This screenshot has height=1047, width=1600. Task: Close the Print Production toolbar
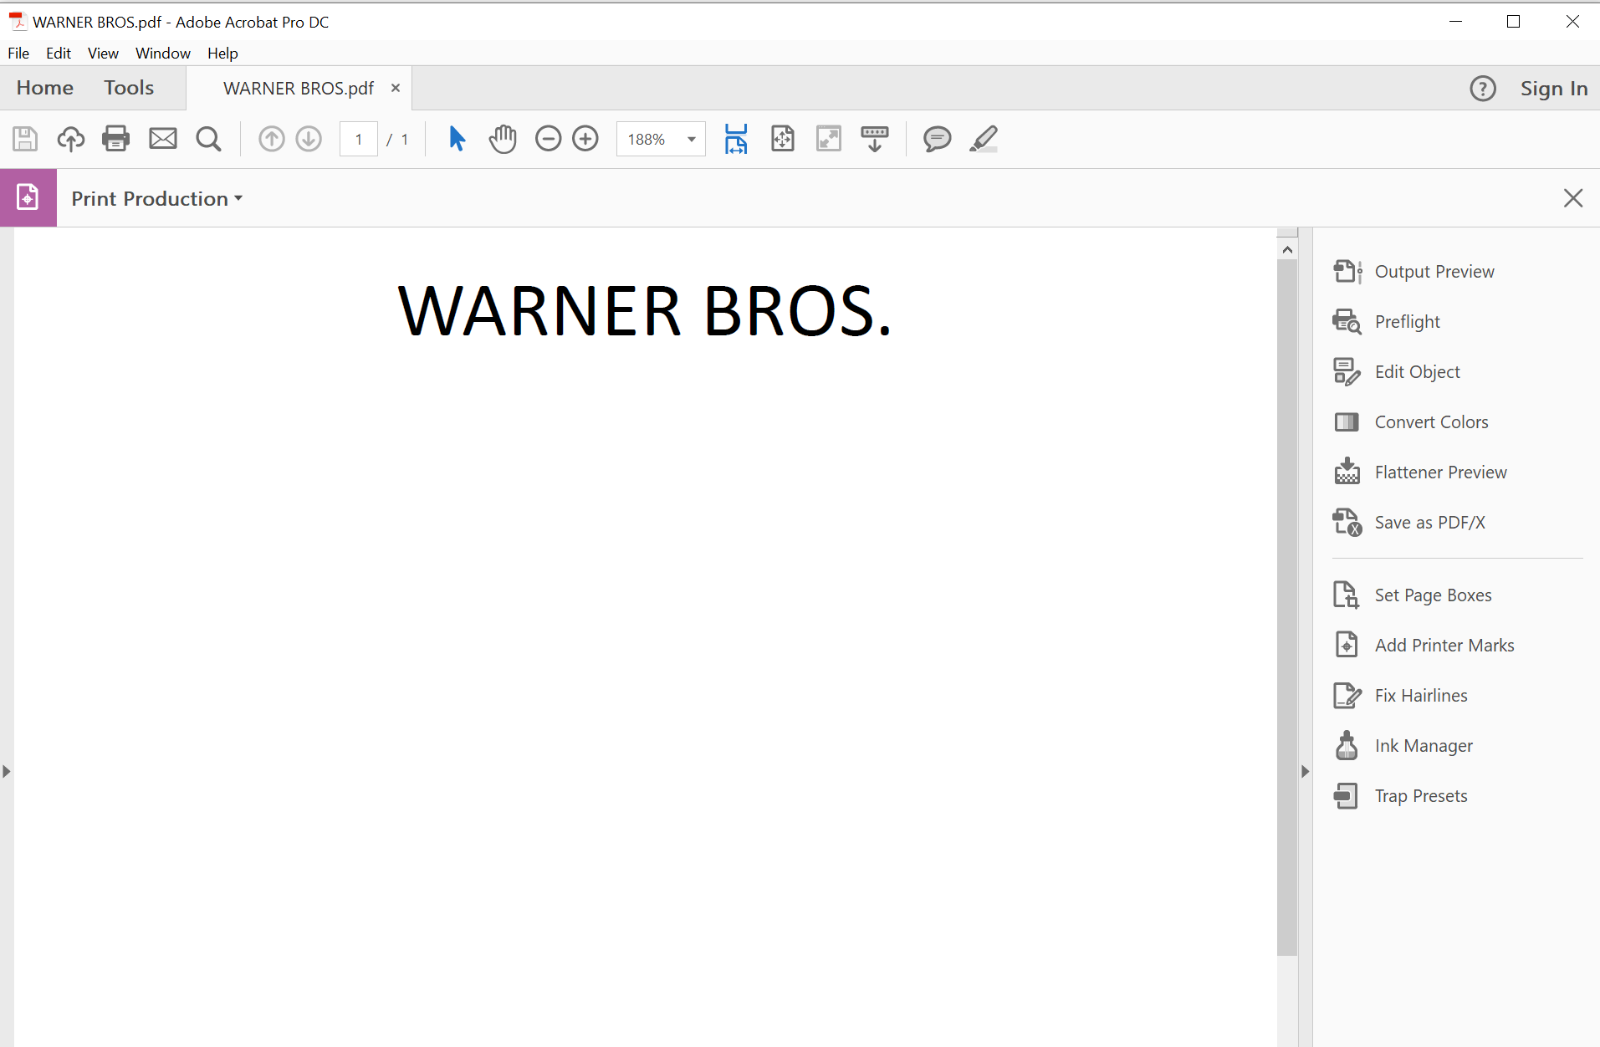point(1573,198)
